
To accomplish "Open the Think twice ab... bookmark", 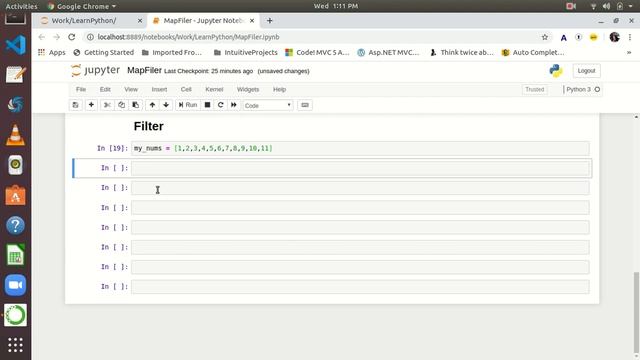I will tap(462, 52).
